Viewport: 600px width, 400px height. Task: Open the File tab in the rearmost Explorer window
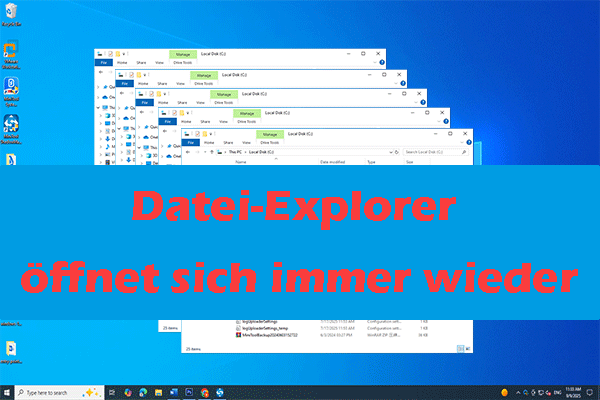104,62
